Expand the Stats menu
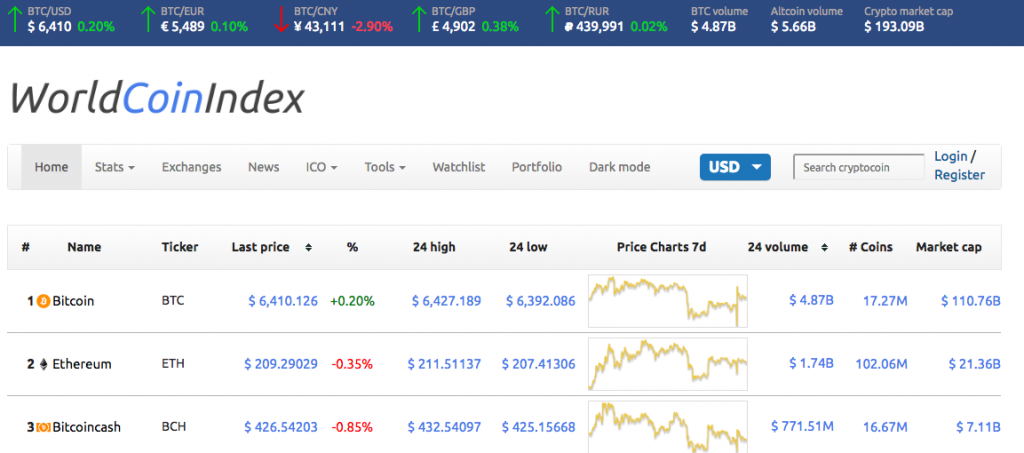1024x453 pixels. coord(114,167)
